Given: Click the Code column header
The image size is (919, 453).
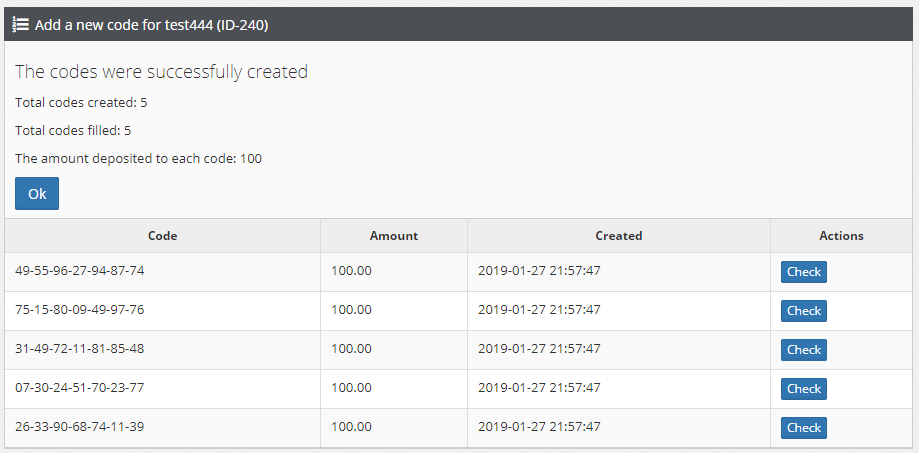Looking at the screenshot, I should click(x=162, y=236).
